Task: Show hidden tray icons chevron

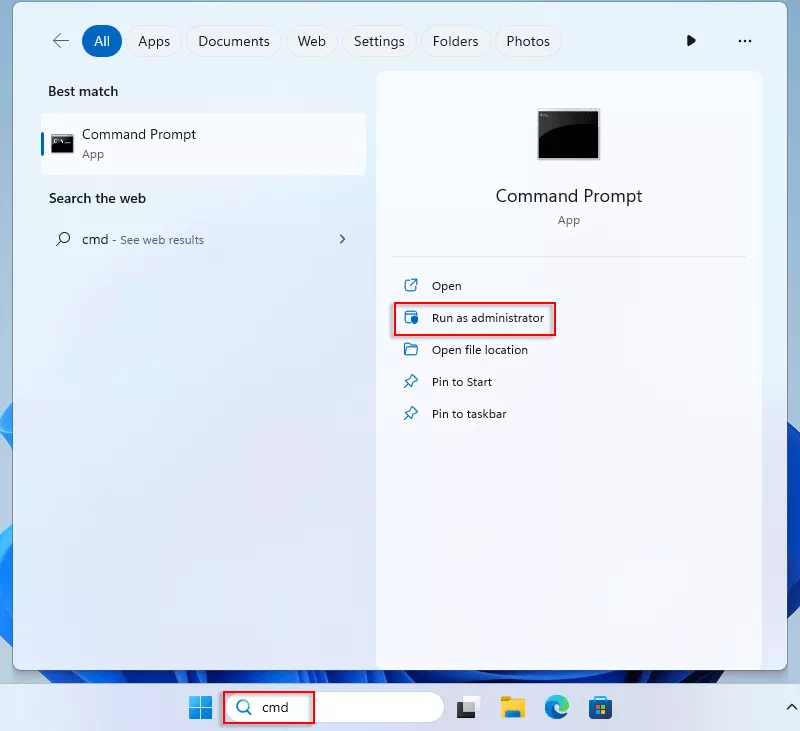Action: click(x=791, y=707)
